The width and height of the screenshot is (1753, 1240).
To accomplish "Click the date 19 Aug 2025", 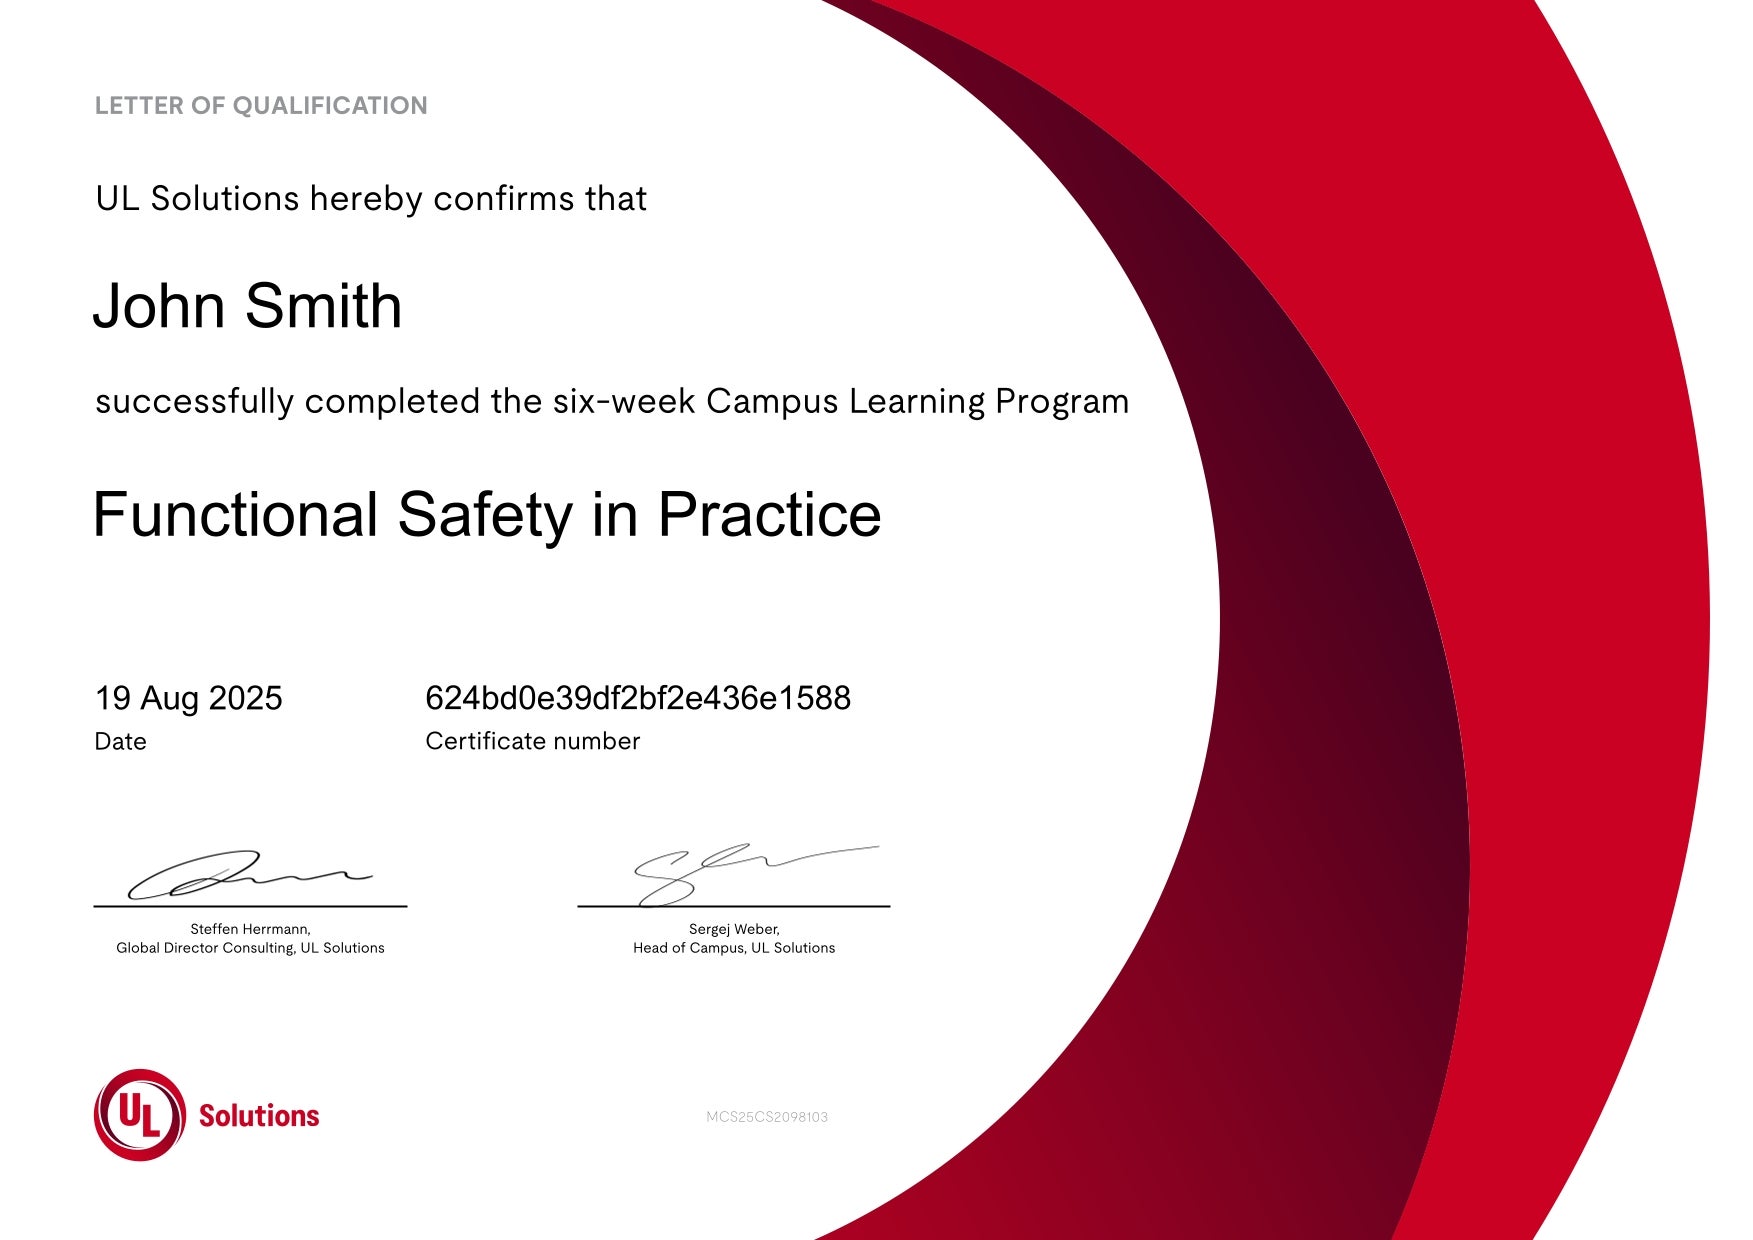I will [x=188, y=698].
